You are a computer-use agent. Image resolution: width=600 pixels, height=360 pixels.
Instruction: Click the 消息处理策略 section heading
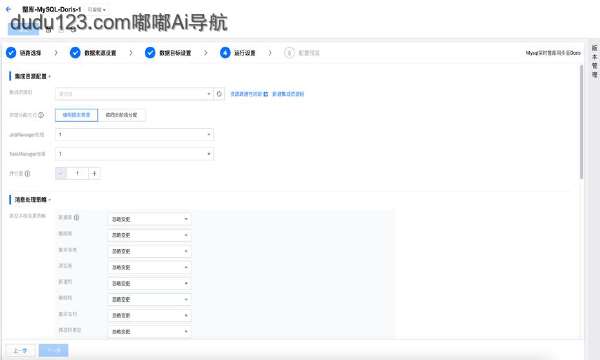coord(31,200)
